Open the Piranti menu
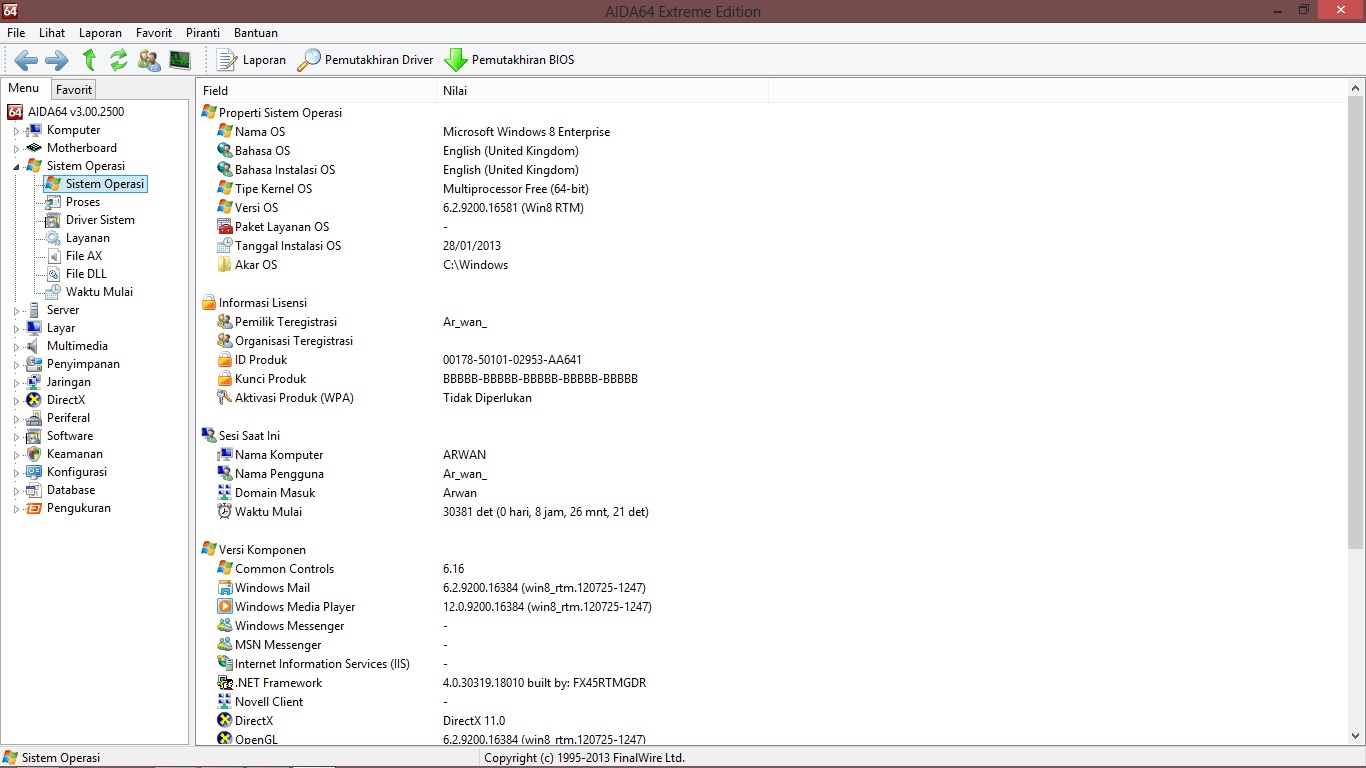Screen dimensions: 1366x768 pos(202,32)
